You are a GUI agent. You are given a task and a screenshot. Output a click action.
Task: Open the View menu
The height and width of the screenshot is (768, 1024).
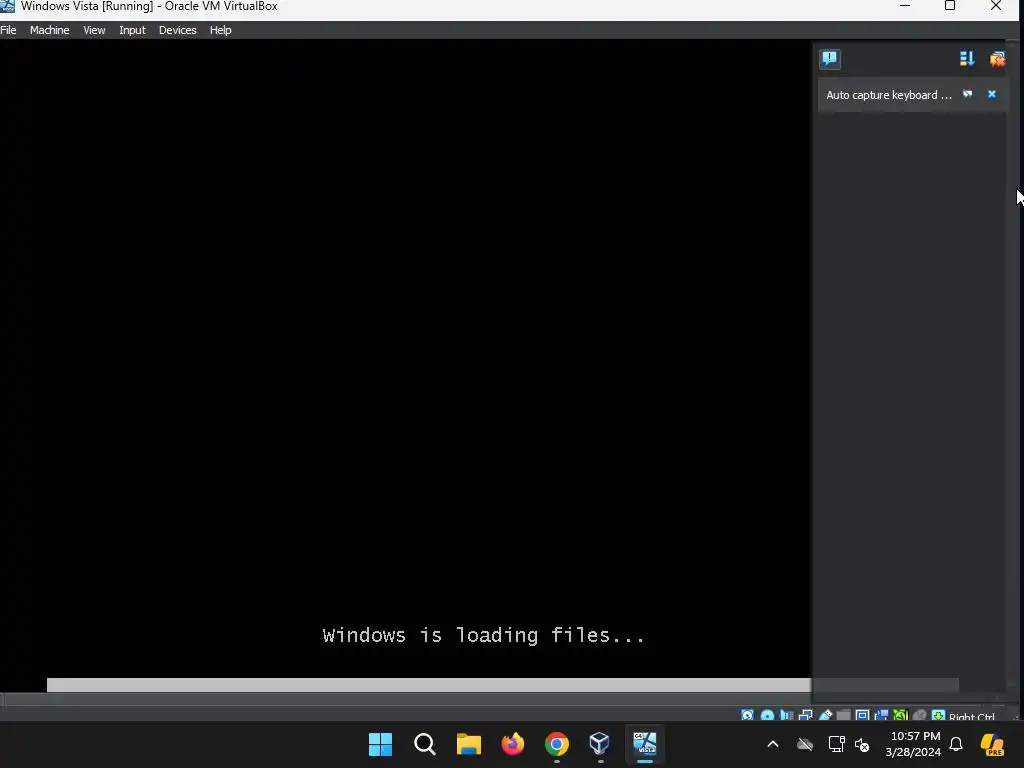pos(94,30)
